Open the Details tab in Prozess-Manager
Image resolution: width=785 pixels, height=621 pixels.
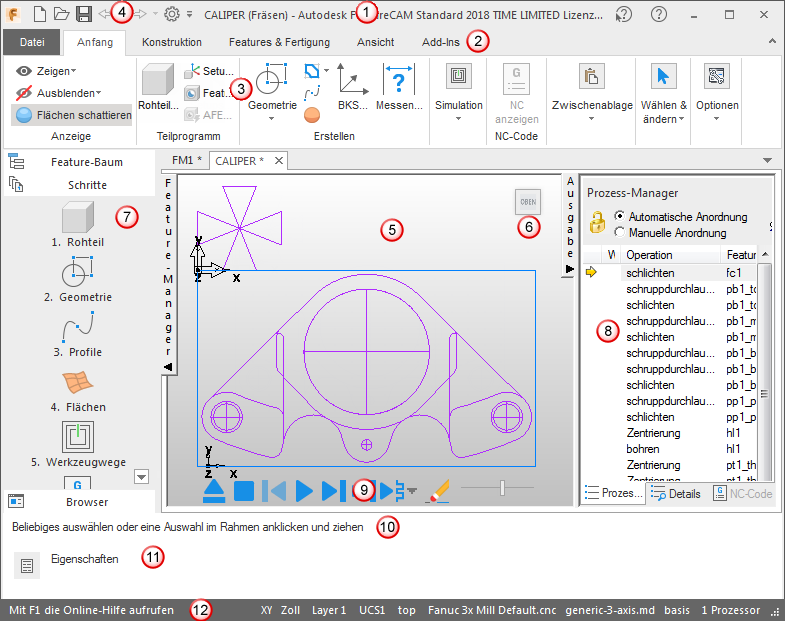click(676, 493)
